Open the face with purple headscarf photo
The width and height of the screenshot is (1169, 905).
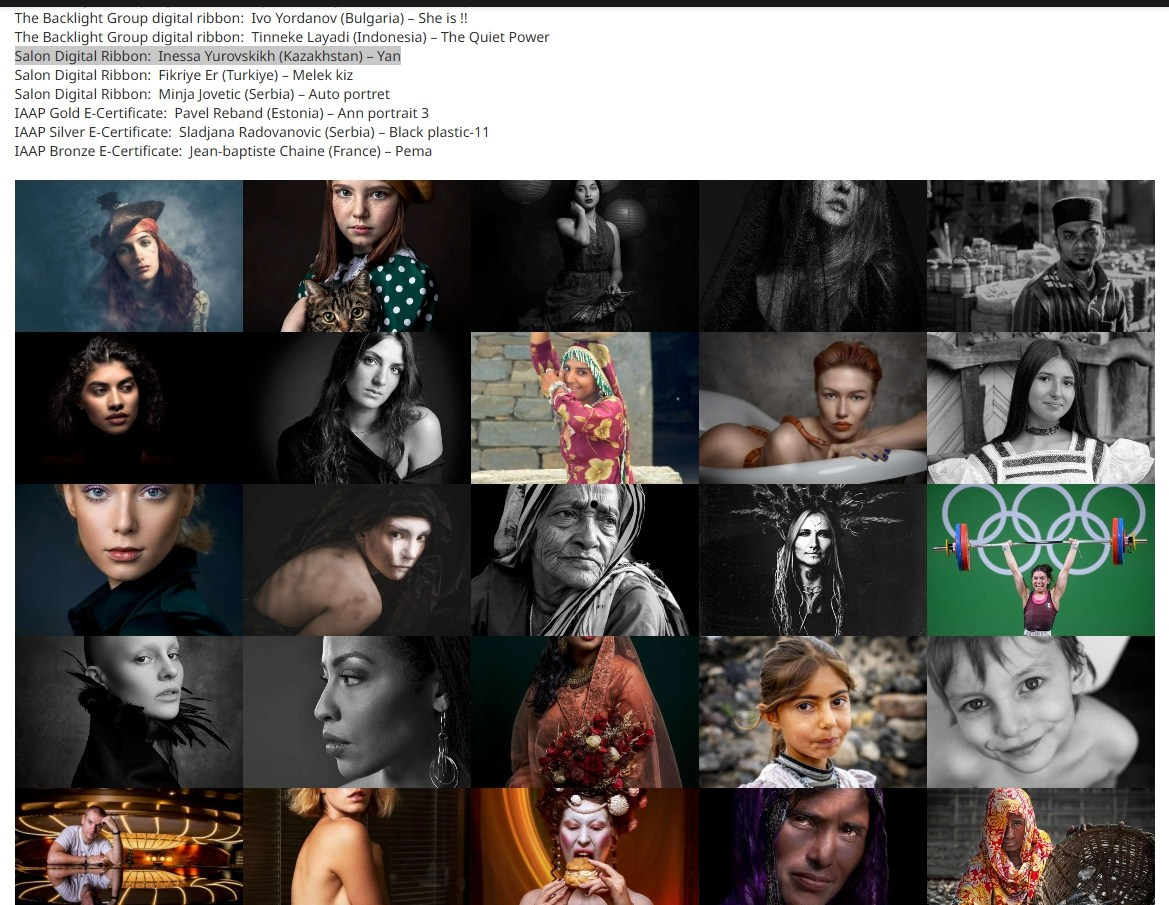(812, 846)
